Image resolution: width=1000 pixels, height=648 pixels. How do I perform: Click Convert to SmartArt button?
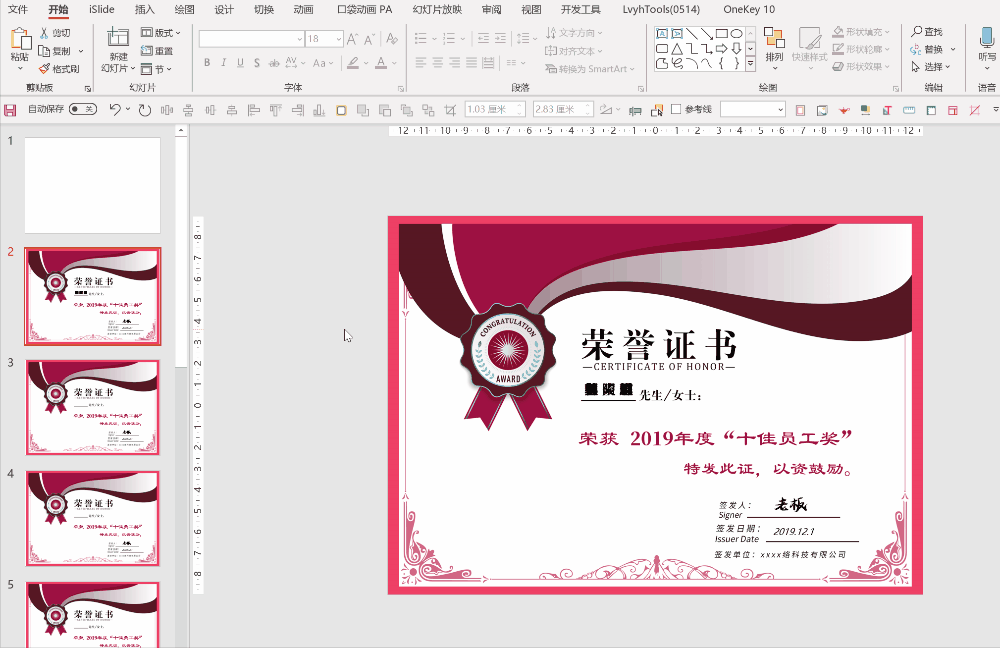590,69
